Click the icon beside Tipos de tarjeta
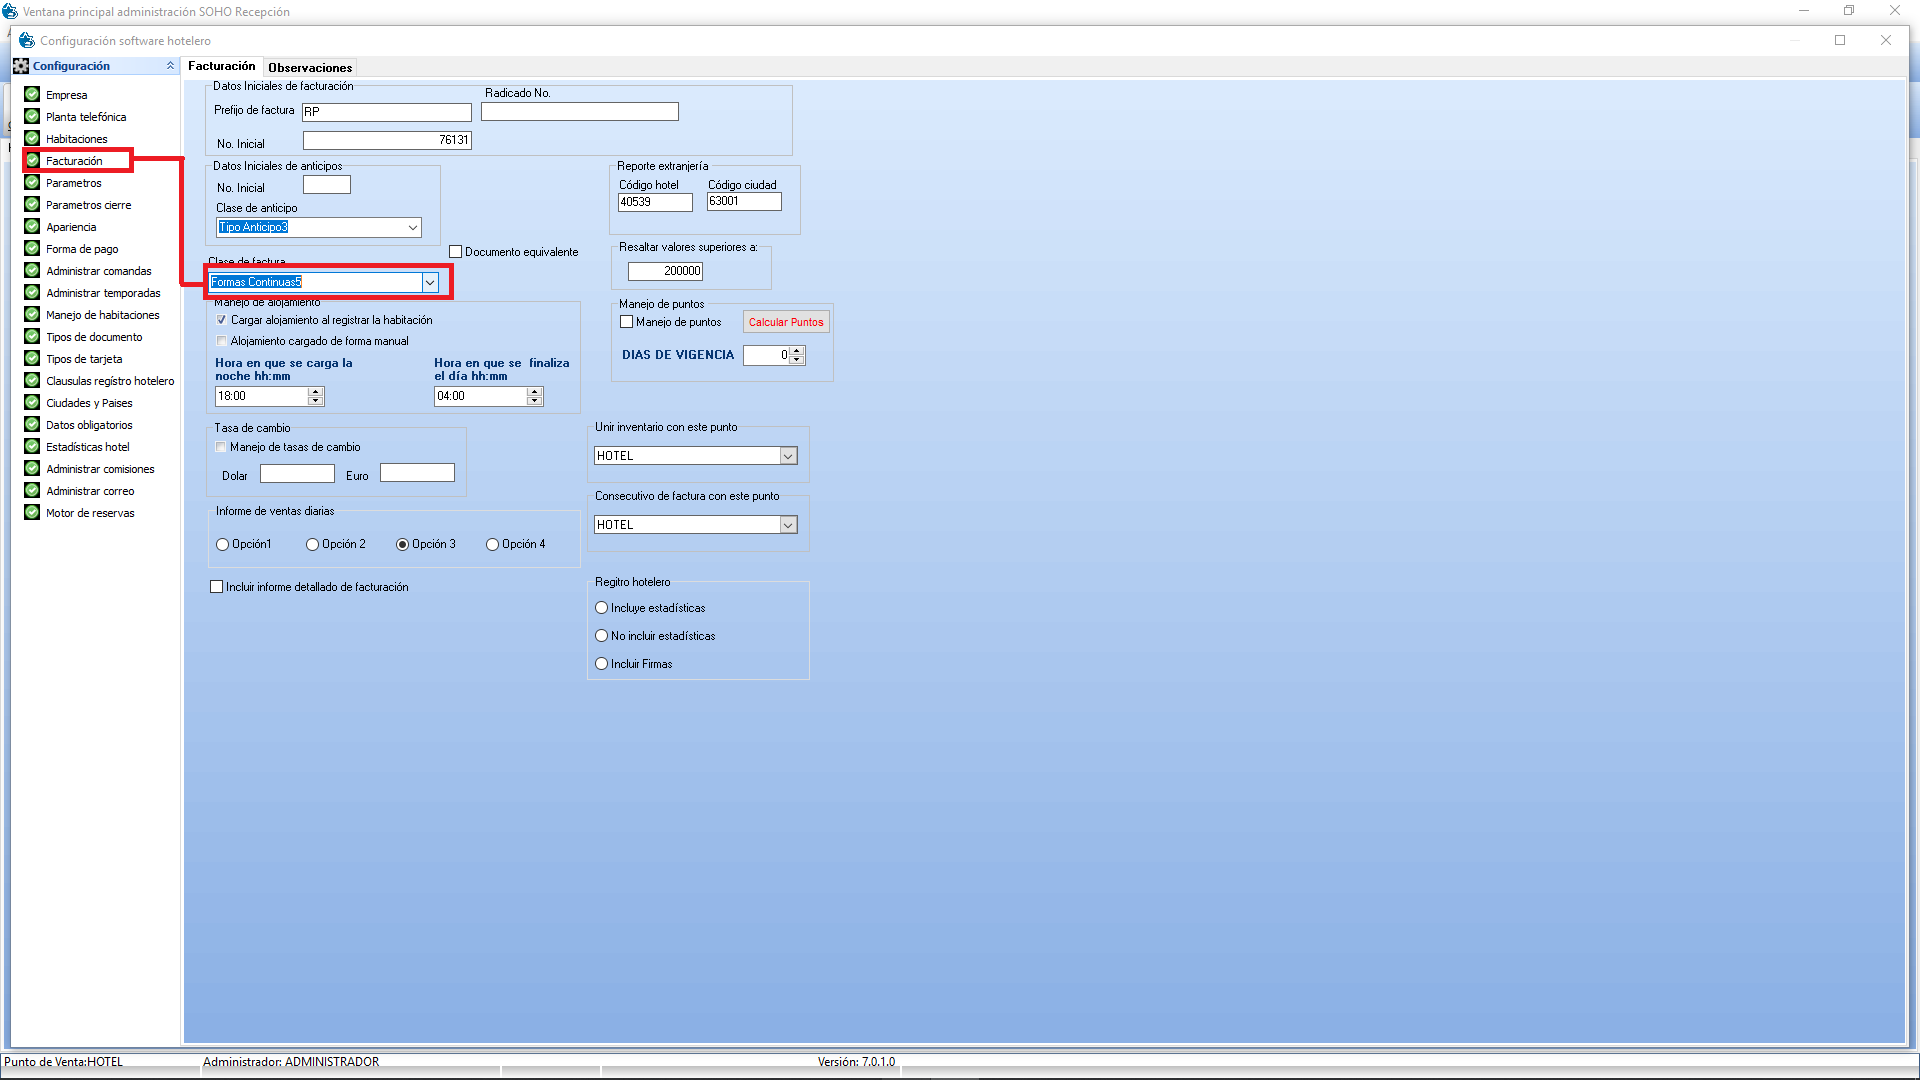 click(32, 358)
